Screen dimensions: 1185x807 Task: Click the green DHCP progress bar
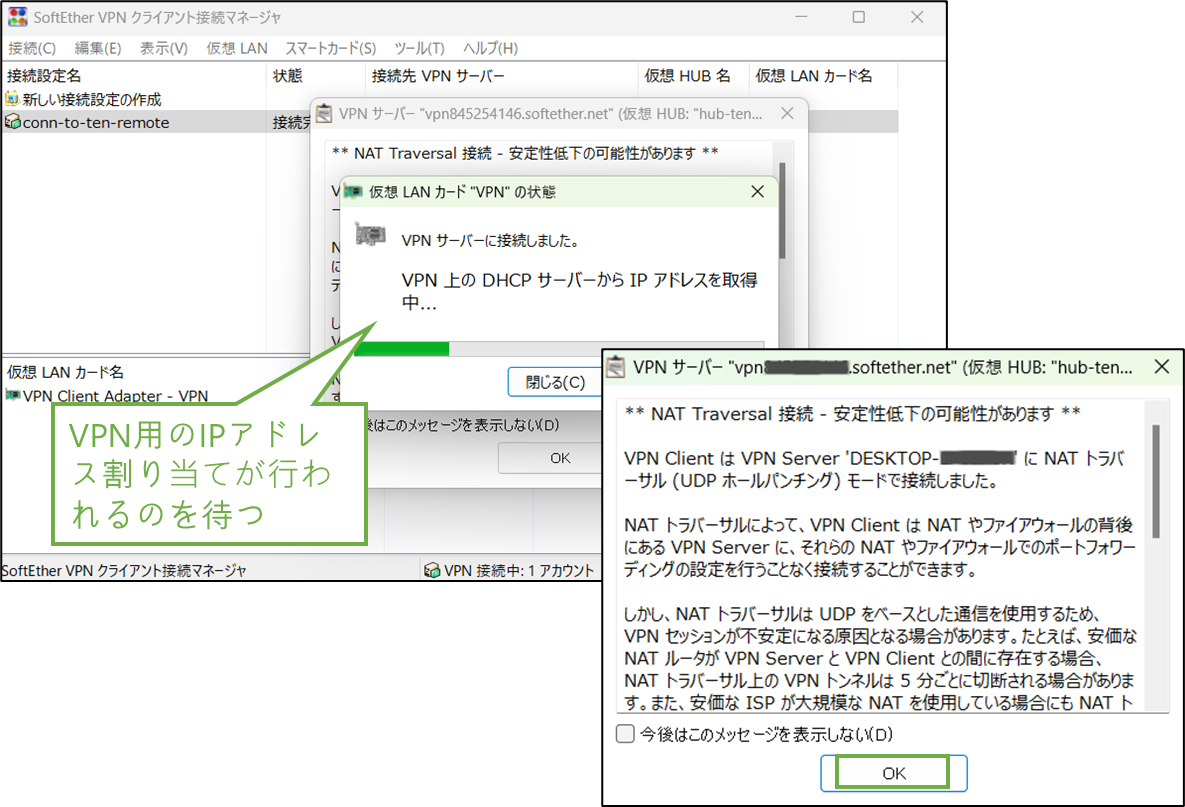coord(401,348)
